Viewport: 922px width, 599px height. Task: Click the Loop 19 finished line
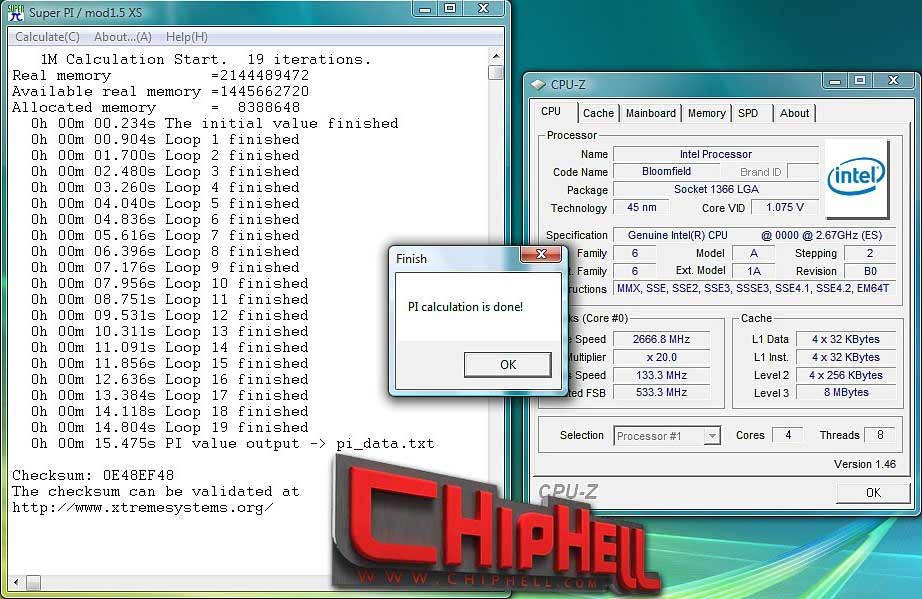169,427
